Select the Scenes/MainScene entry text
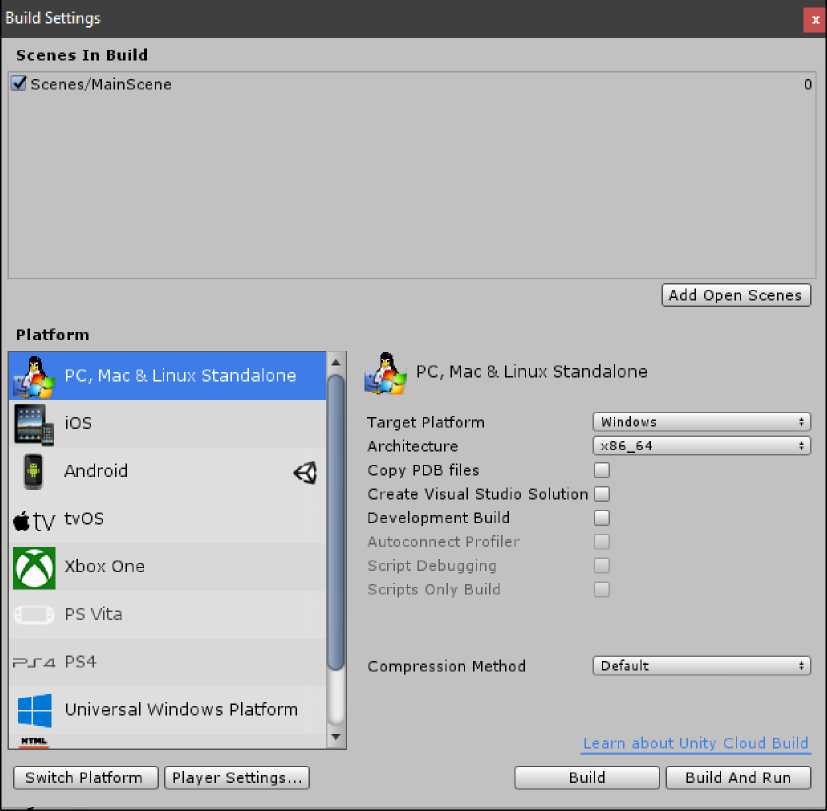 [101, 84]
